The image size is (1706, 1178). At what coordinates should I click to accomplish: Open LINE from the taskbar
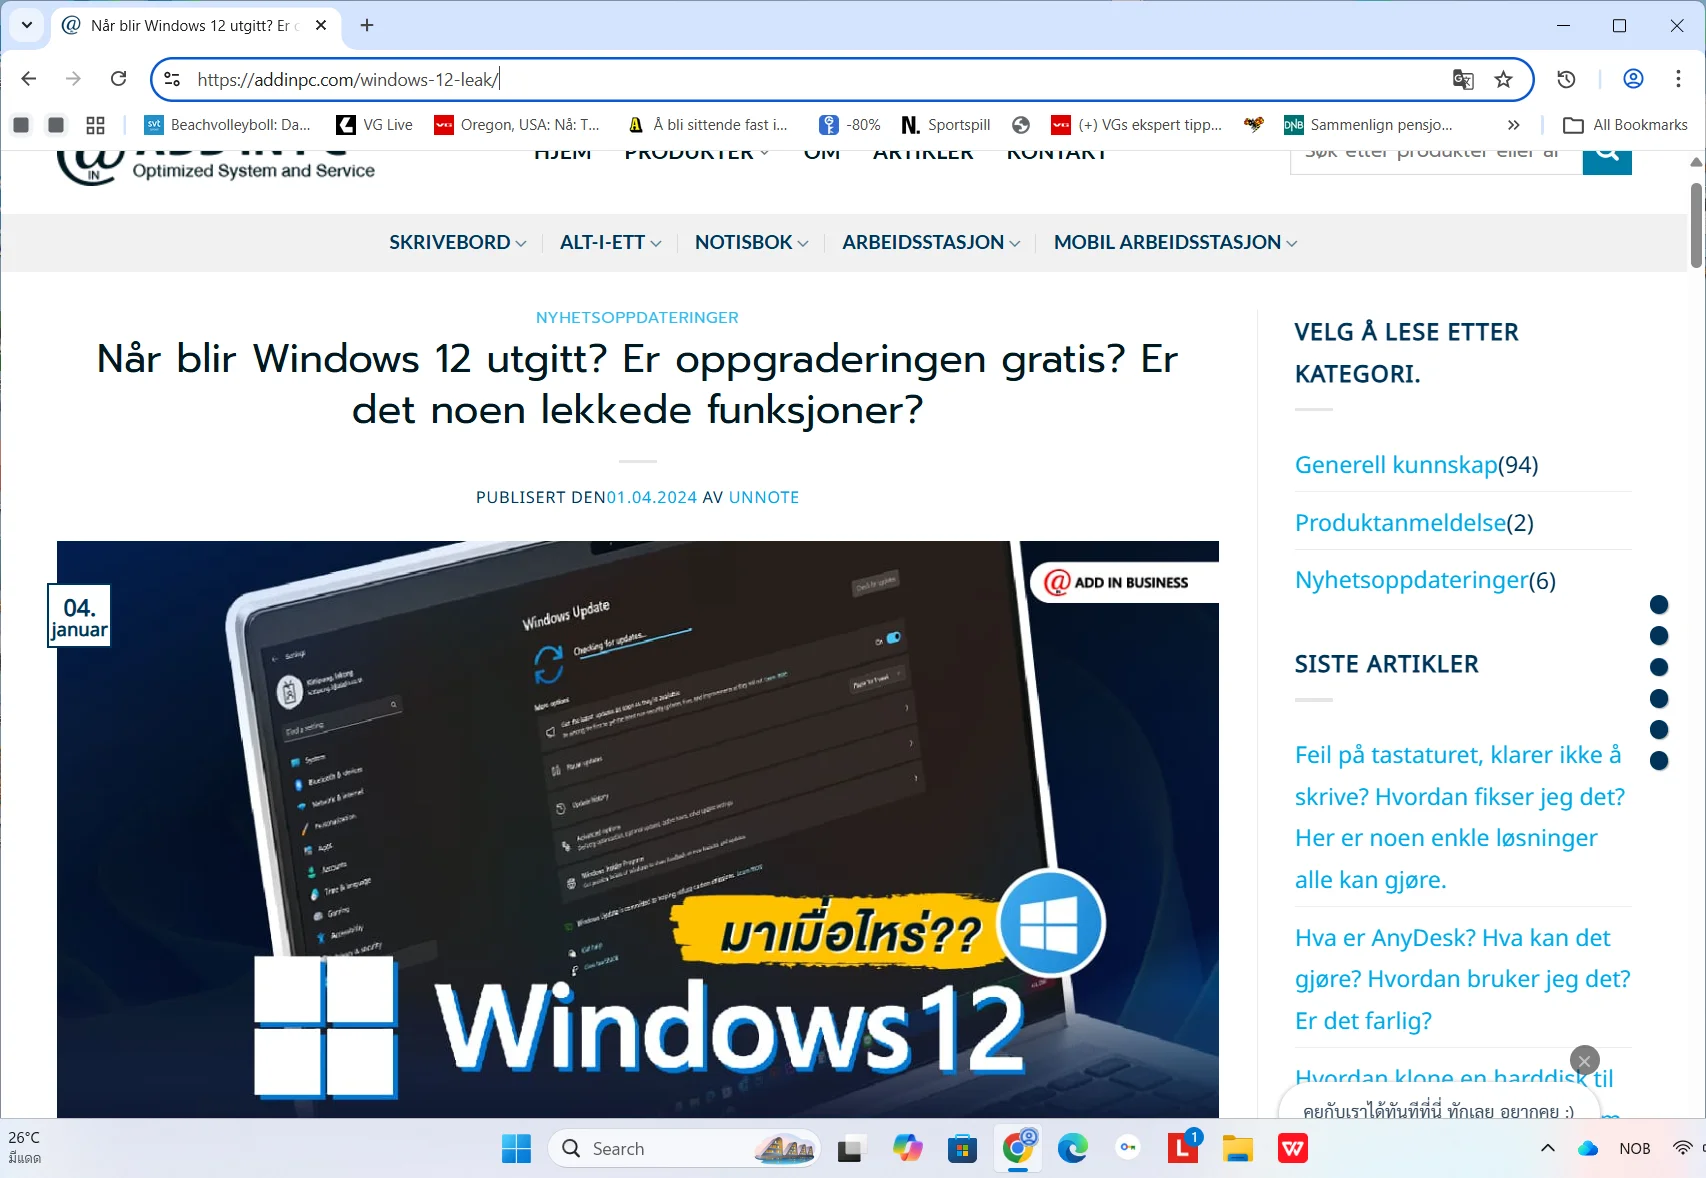tap(1182, 1148)
